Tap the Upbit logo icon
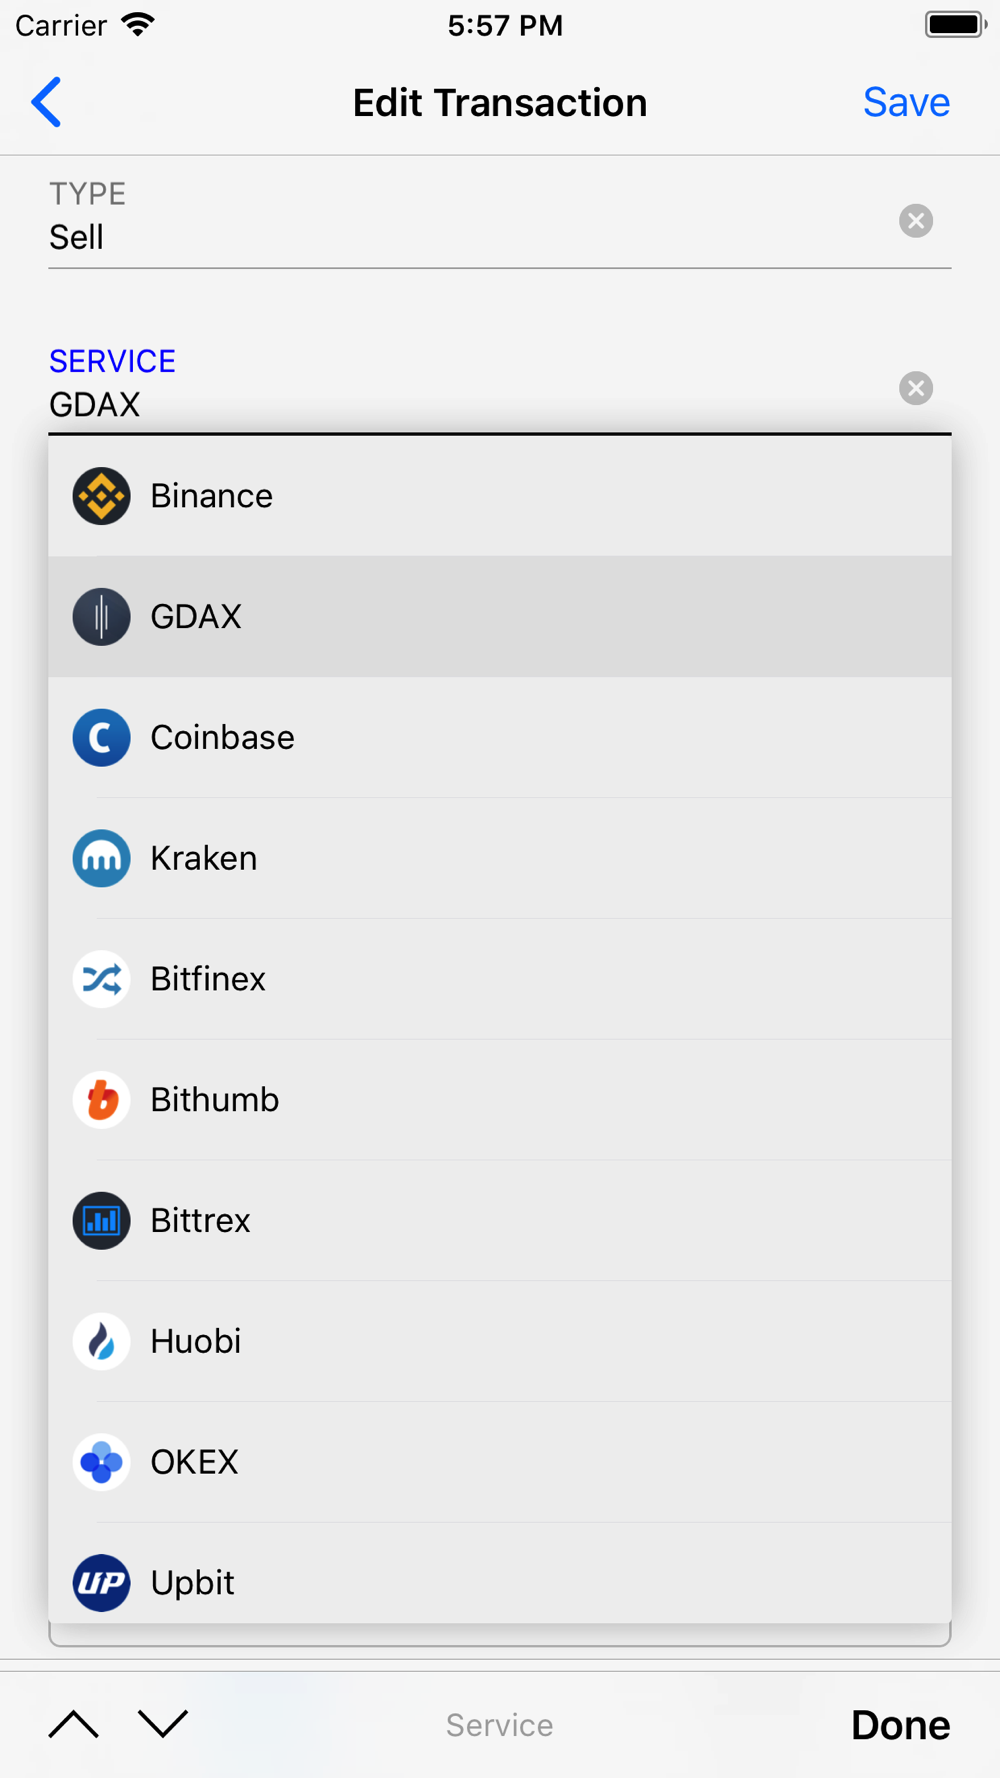Screen dimensions: 1000x1778 101,1583
